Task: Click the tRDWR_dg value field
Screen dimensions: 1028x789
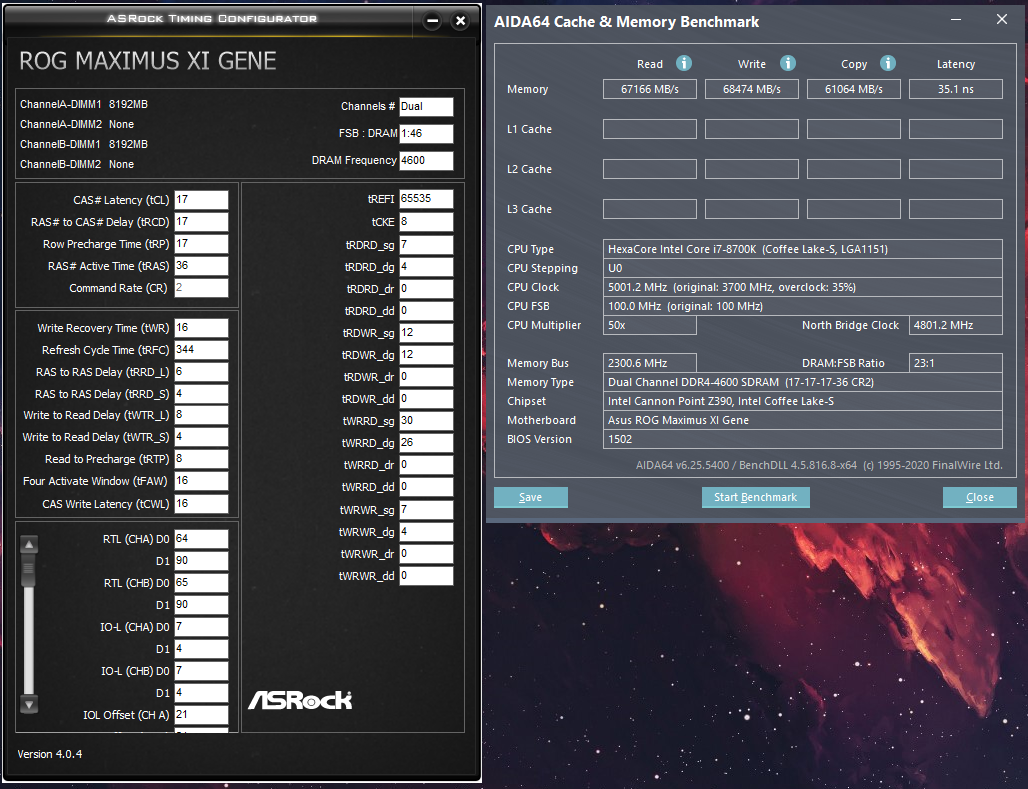Action: point(426,355)
